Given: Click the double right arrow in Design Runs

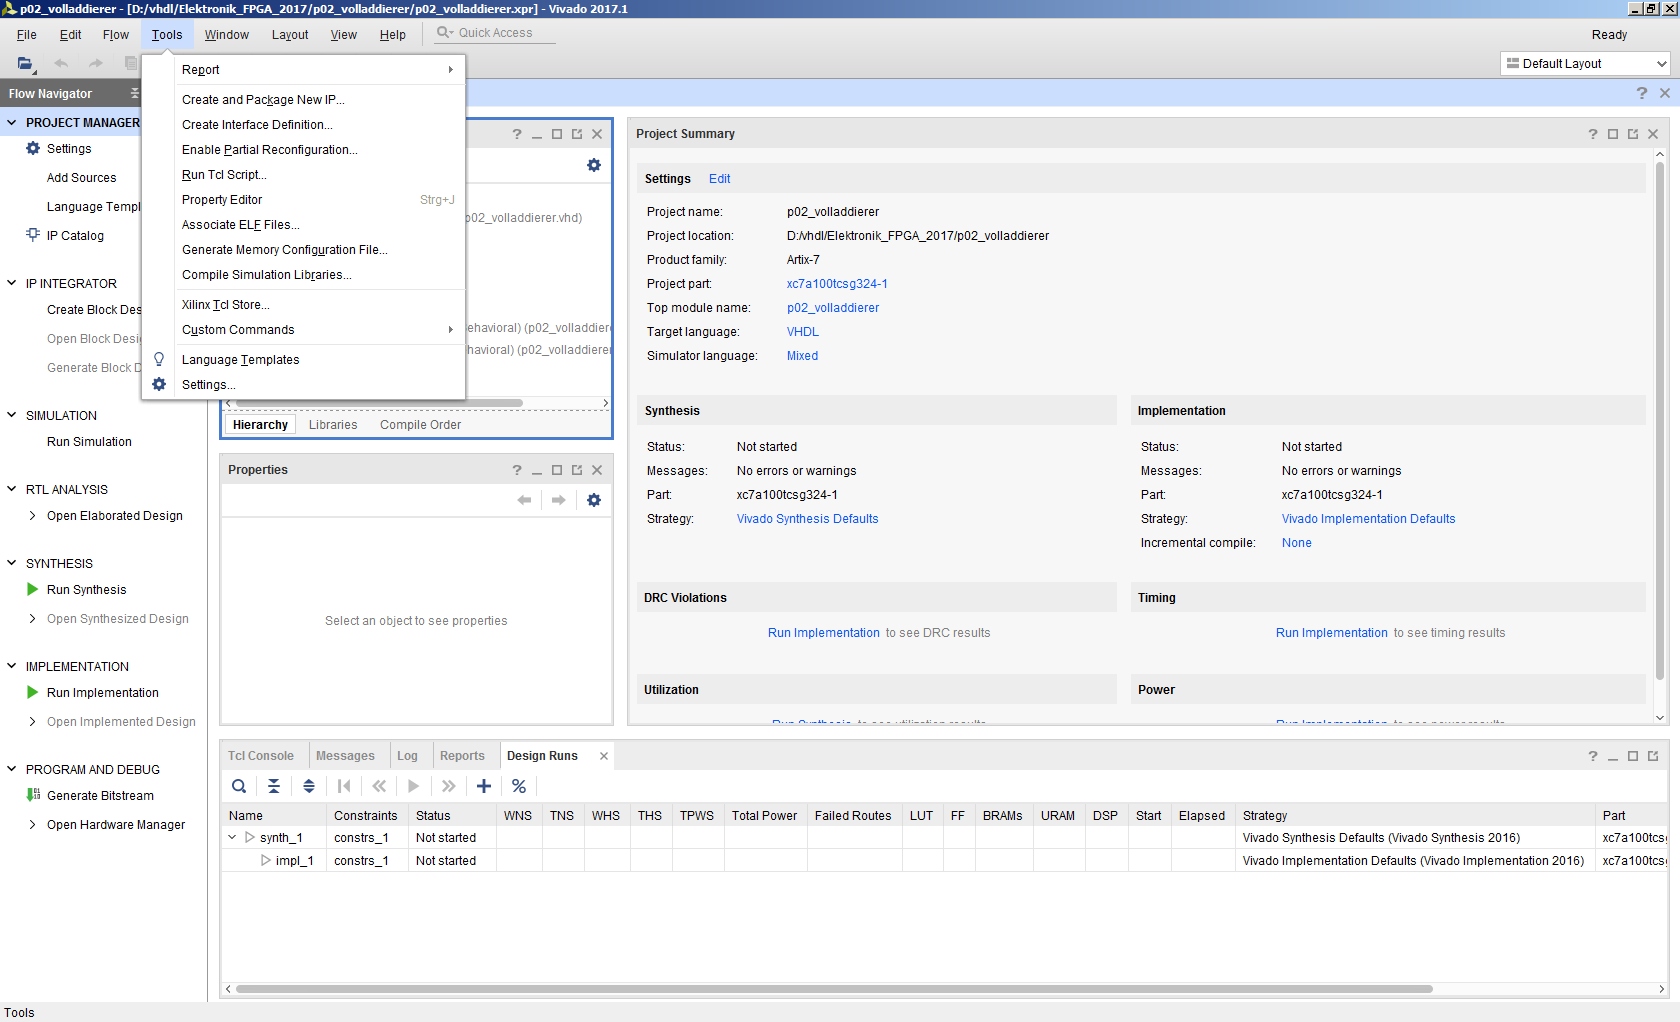Looking at the screenshot, I should coord(449,786).
